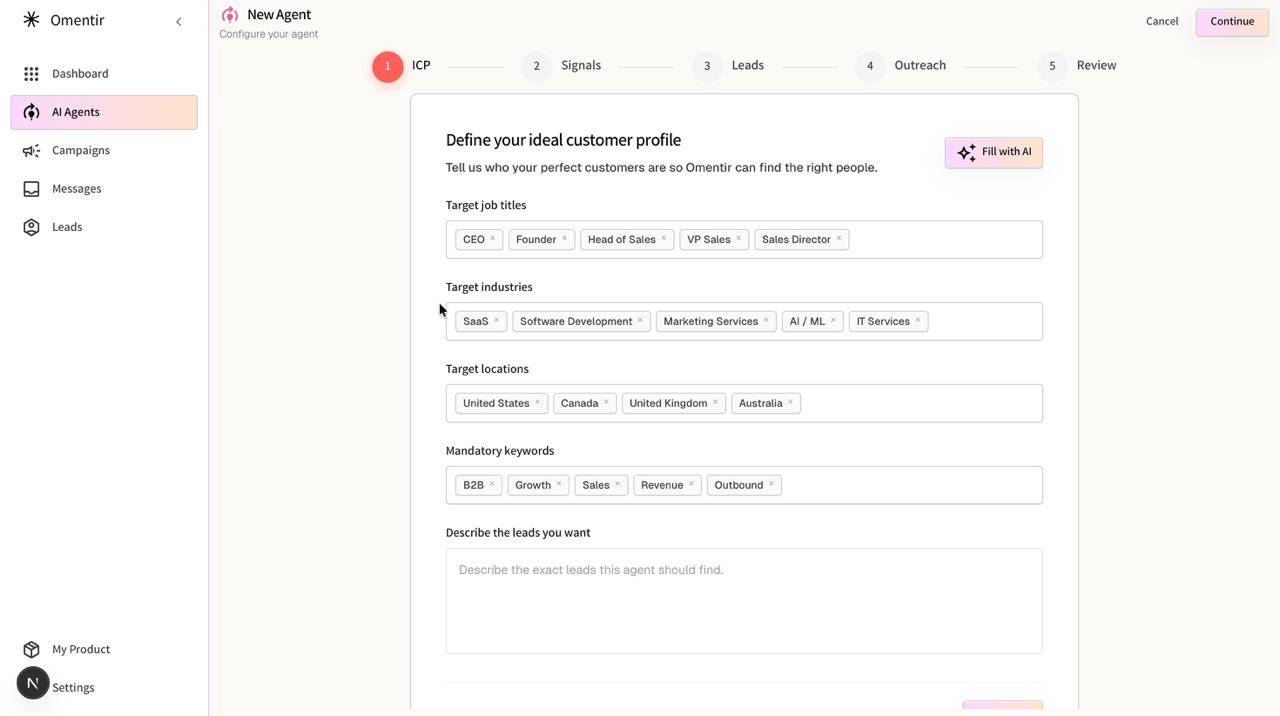Click the My Product box icon
This screenshot has height=716, width=1280.
point(31,650)
